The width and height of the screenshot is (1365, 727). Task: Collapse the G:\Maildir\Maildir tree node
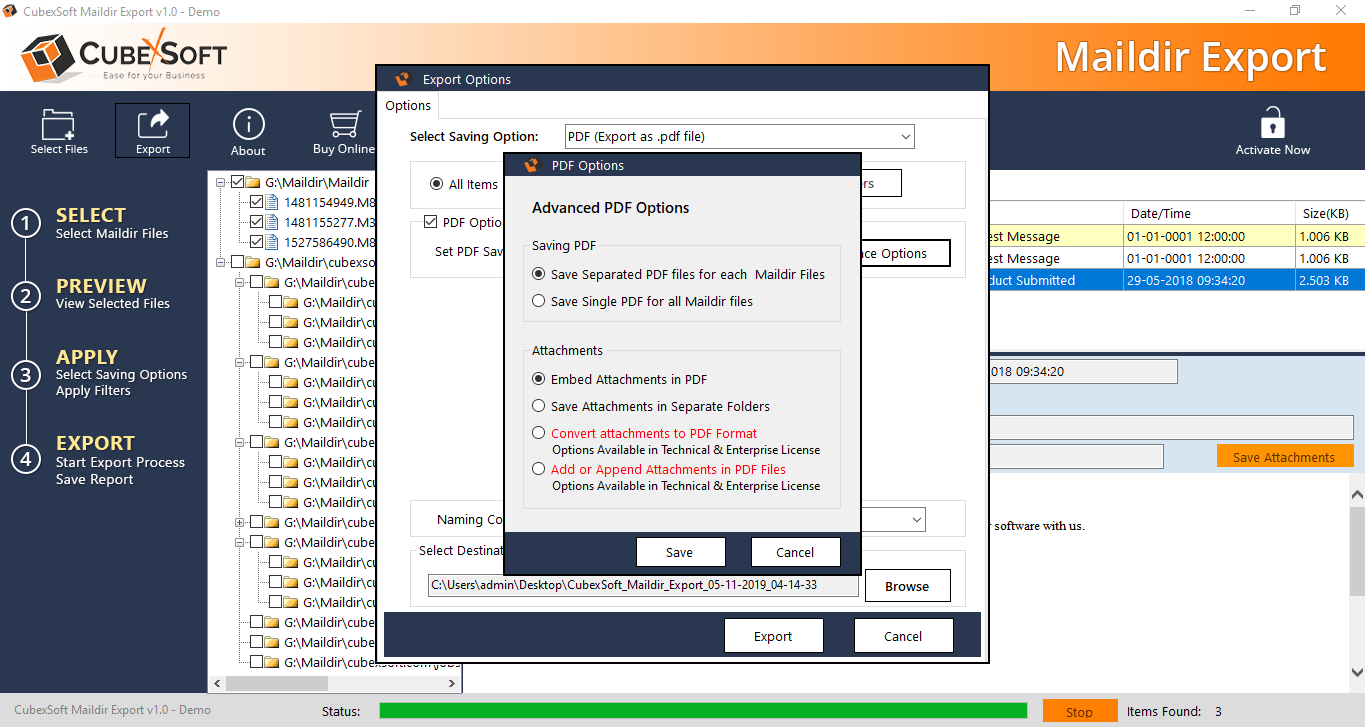221,183
